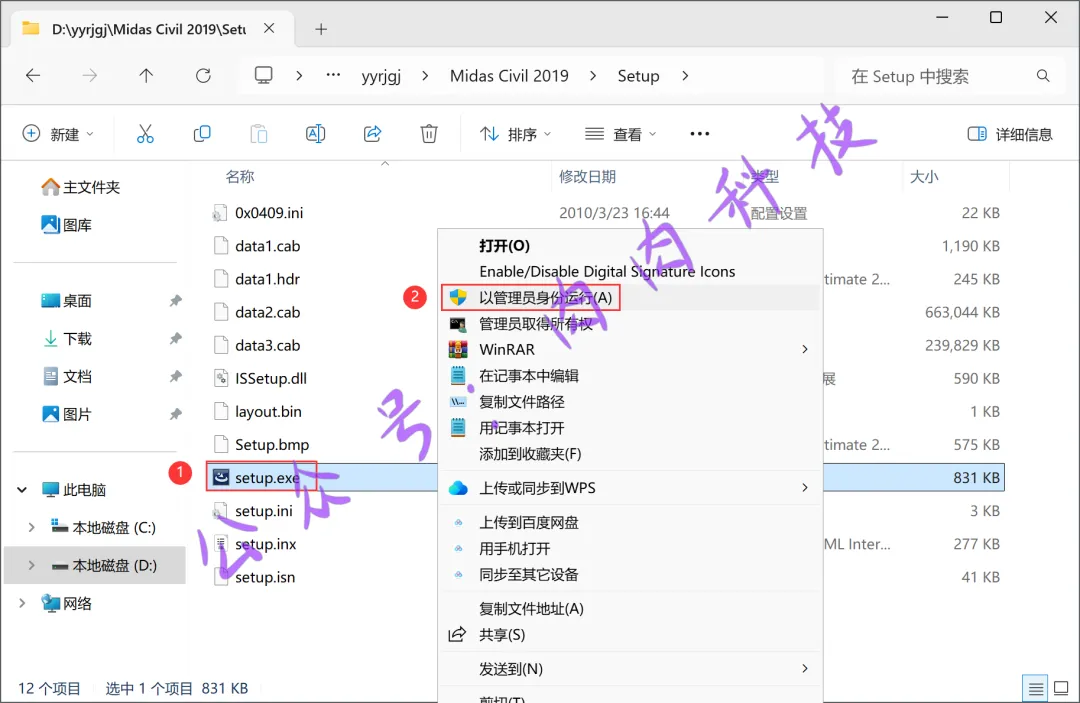Refresh the current folder view

[x=203, y=76]
